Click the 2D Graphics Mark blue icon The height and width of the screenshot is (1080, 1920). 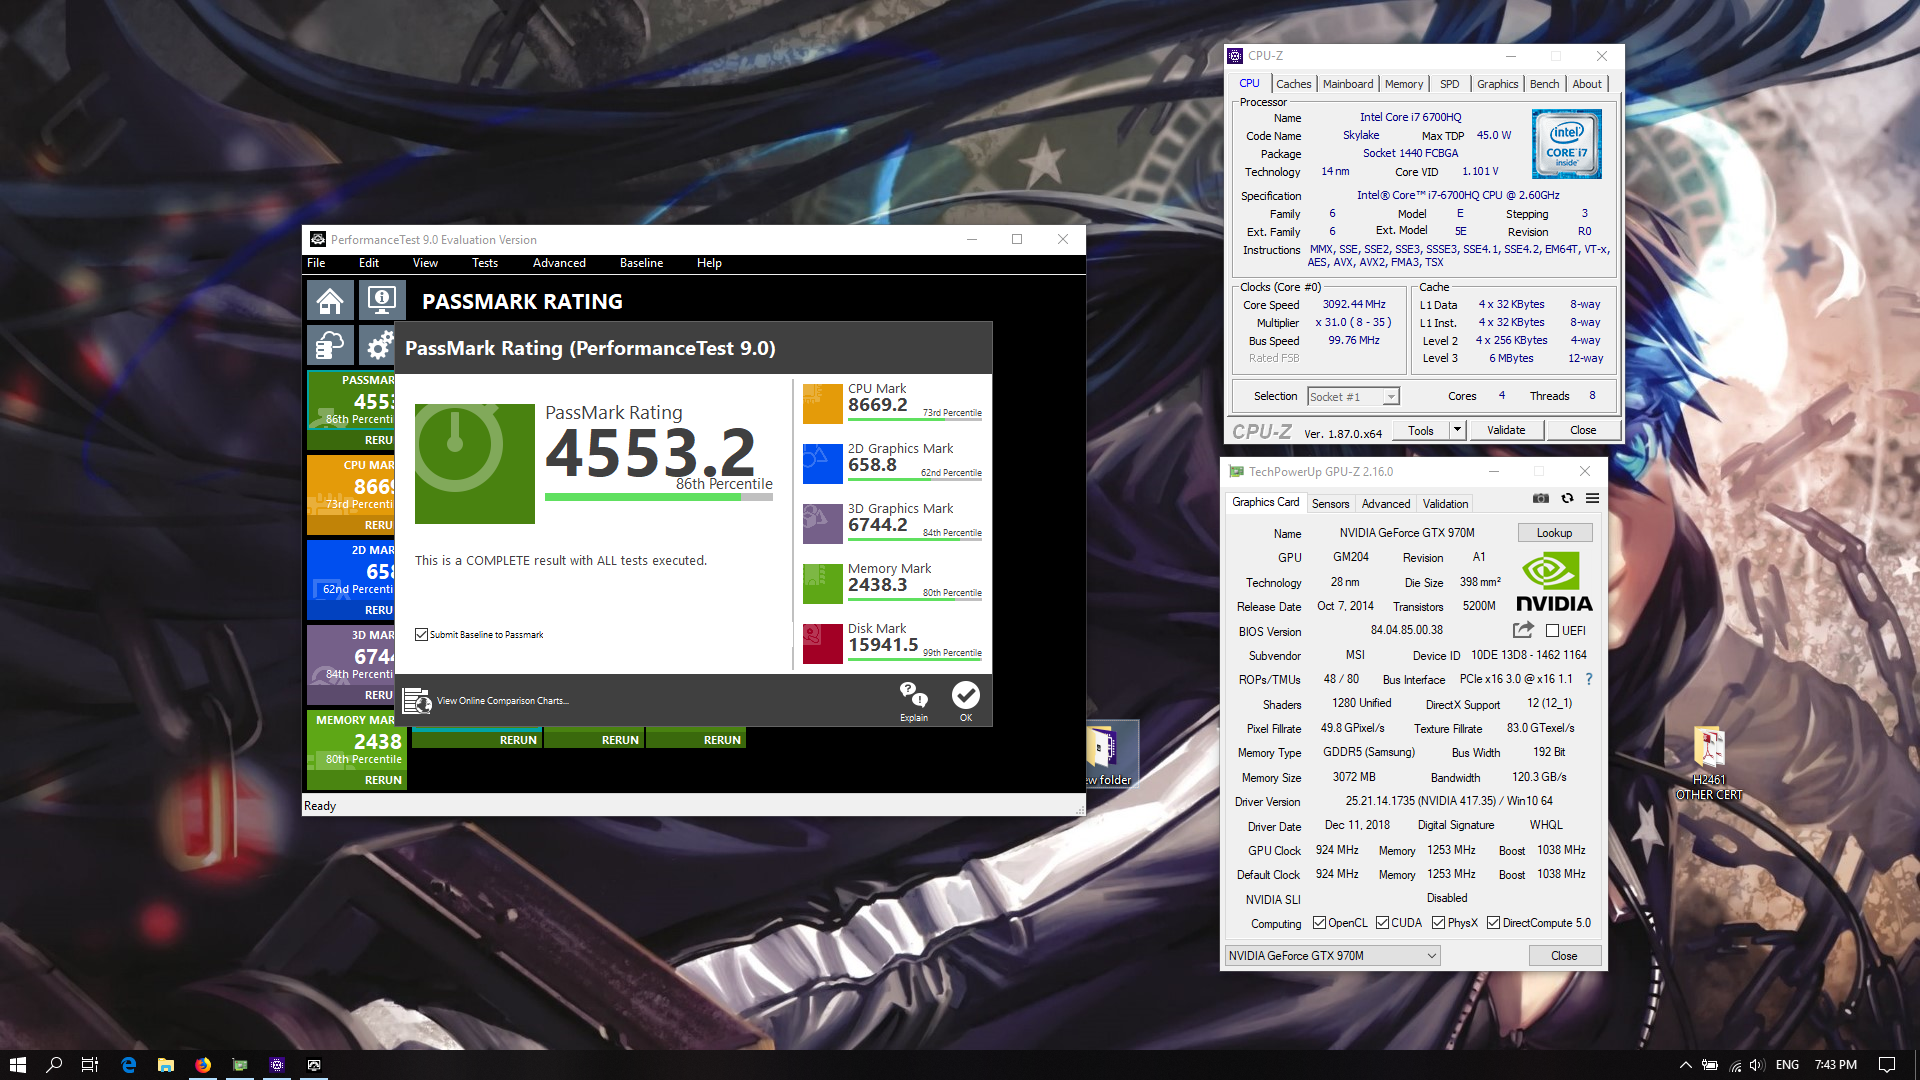tap(822, 464)
